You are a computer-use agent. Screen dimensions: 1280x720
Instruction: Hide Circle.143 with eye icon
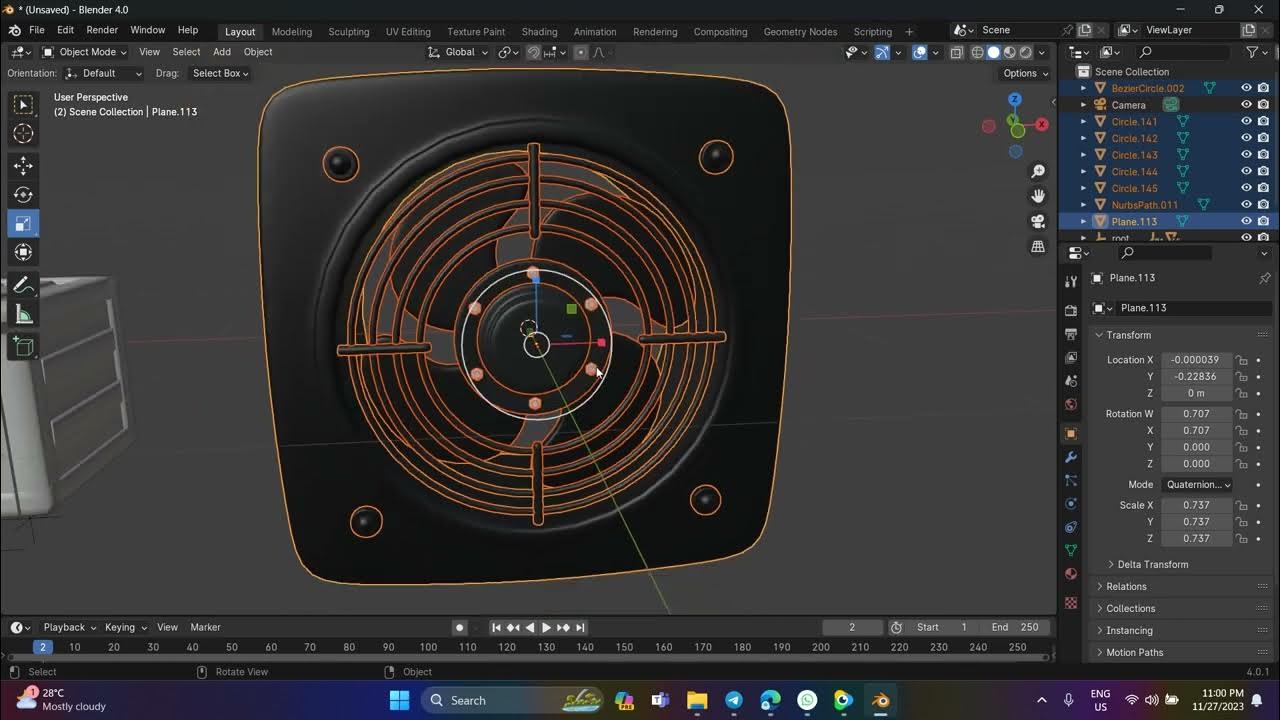pyautogui.click(x=1246, y=155)
